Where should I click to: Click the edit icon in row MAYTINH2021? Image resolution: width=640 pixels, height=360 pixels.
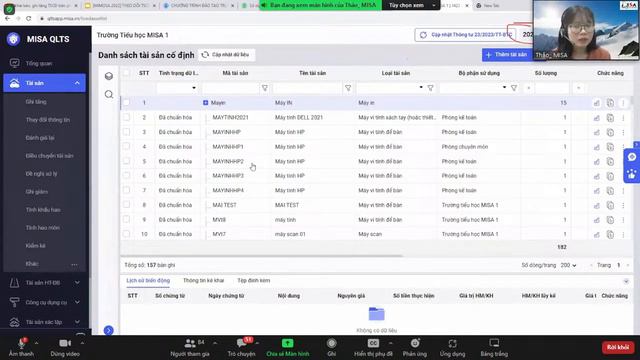(597, 118)
